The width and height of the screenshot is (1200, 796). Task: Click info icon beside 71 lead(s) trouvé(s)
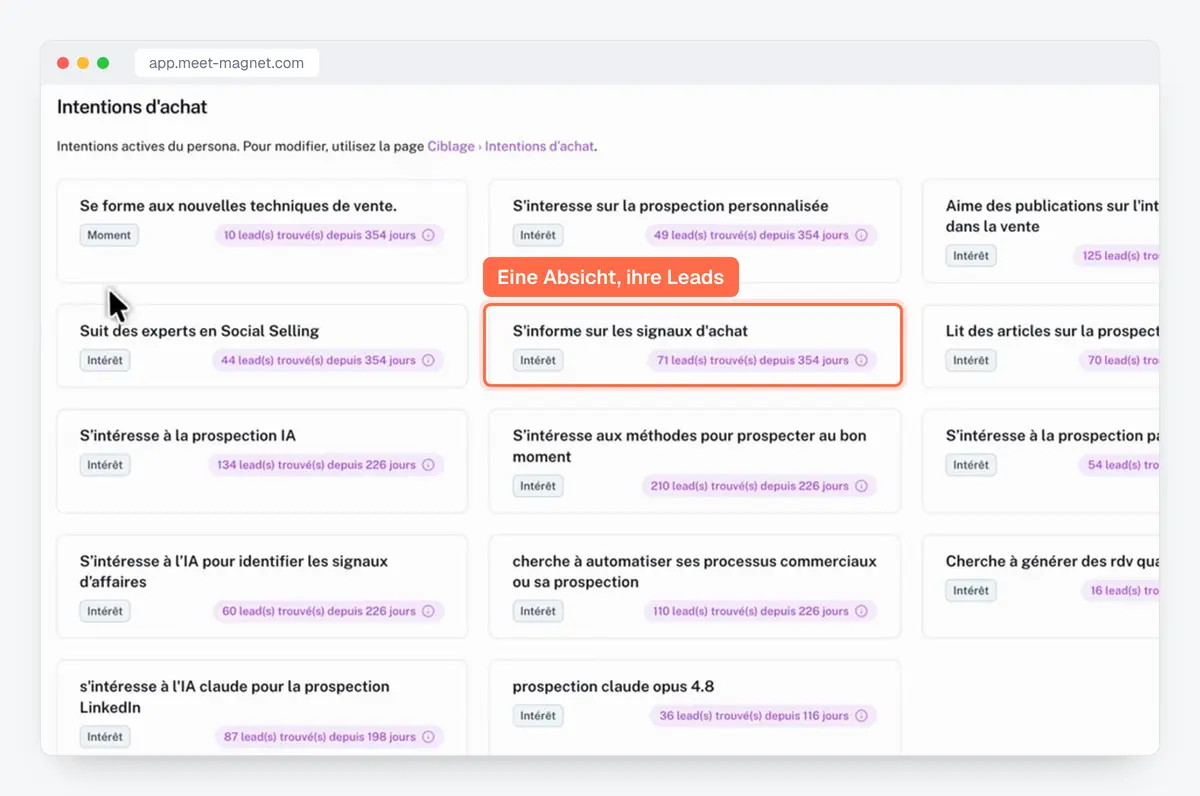click(861, 360)
